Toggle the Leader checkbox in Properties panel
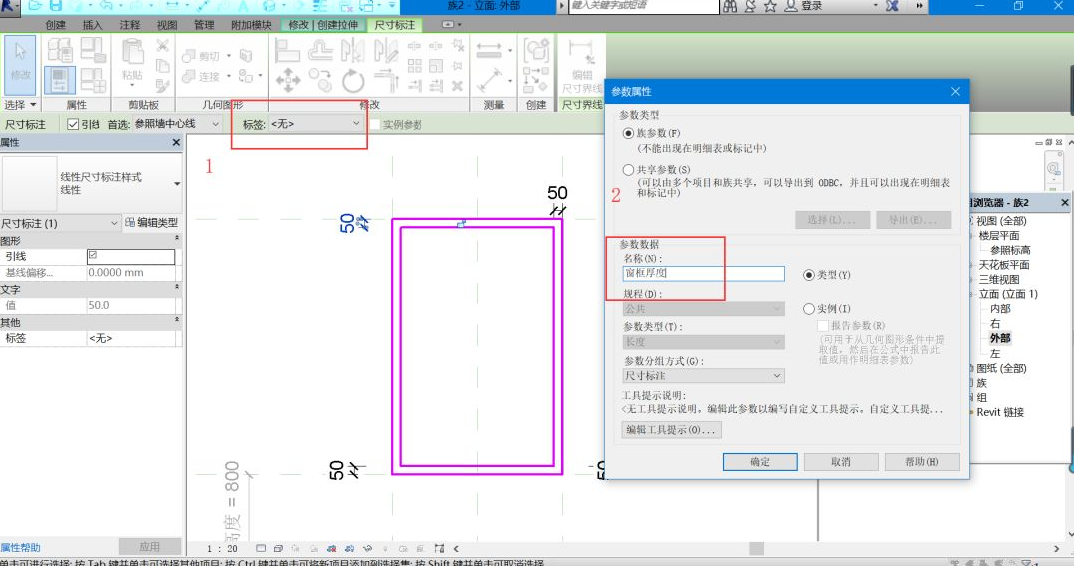1074x566 pixels. coord(93,255)
